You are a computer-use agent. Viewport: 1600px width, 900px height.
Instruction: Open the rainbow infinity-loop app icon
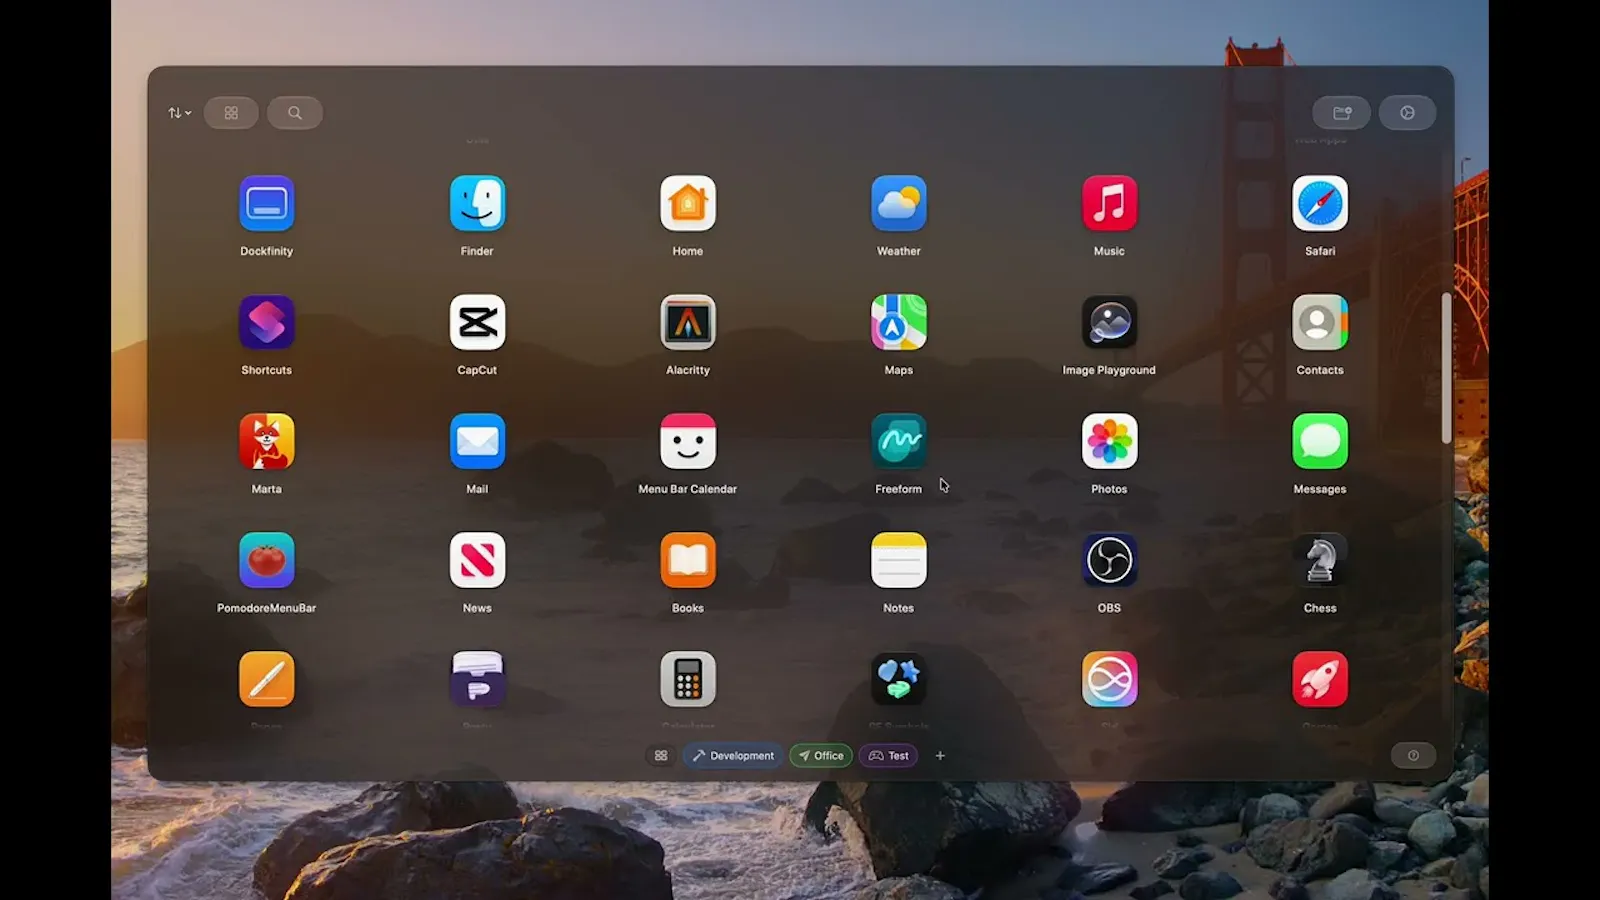pos(1109,680)
